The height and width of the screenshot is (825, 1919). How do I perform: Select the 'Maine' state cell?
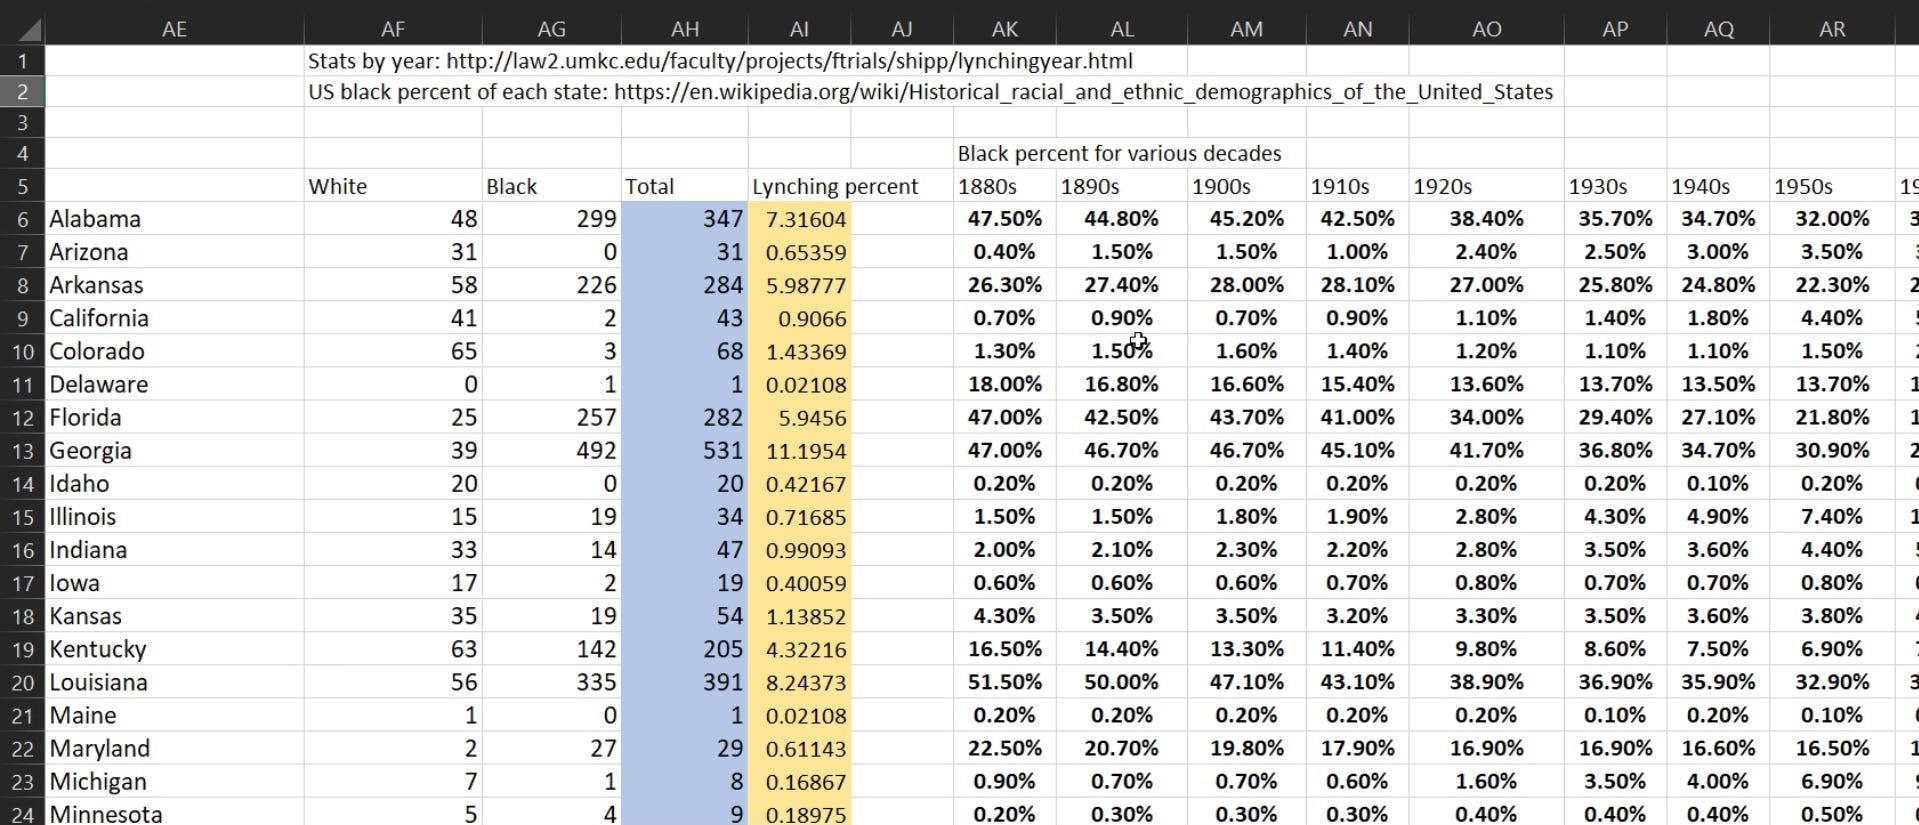pos(174,716)
